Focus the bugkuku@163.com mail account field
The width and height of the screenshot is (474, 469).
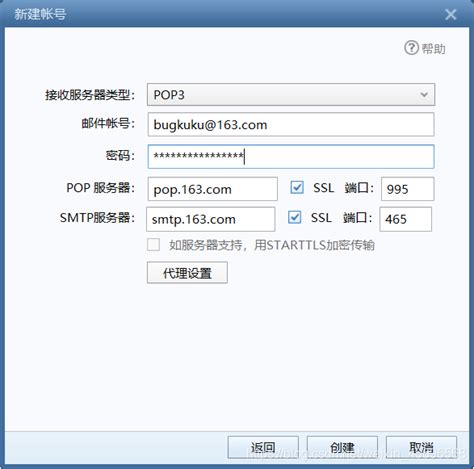291,125
